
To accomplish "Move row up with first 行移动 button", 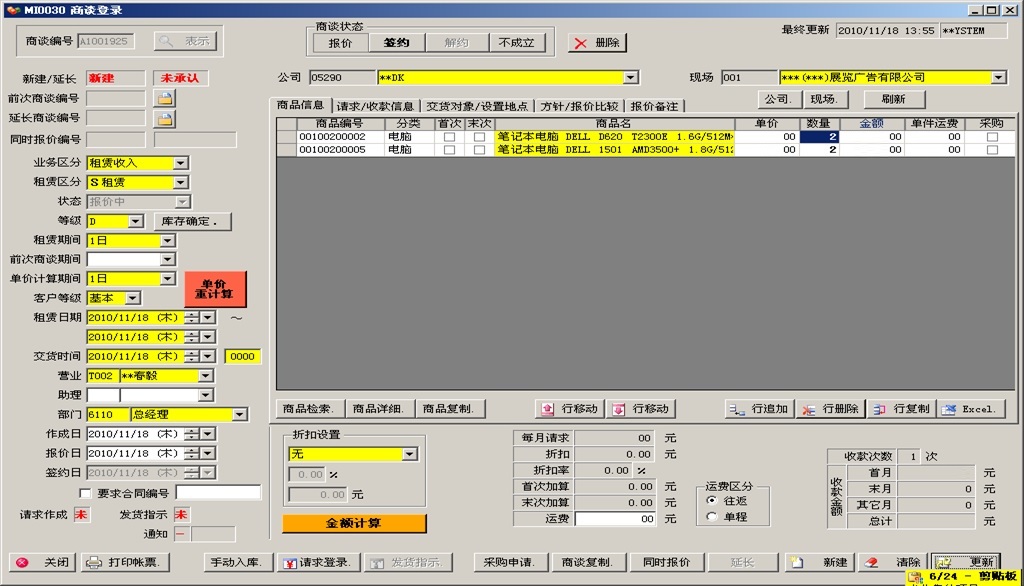I will [569, 409].
